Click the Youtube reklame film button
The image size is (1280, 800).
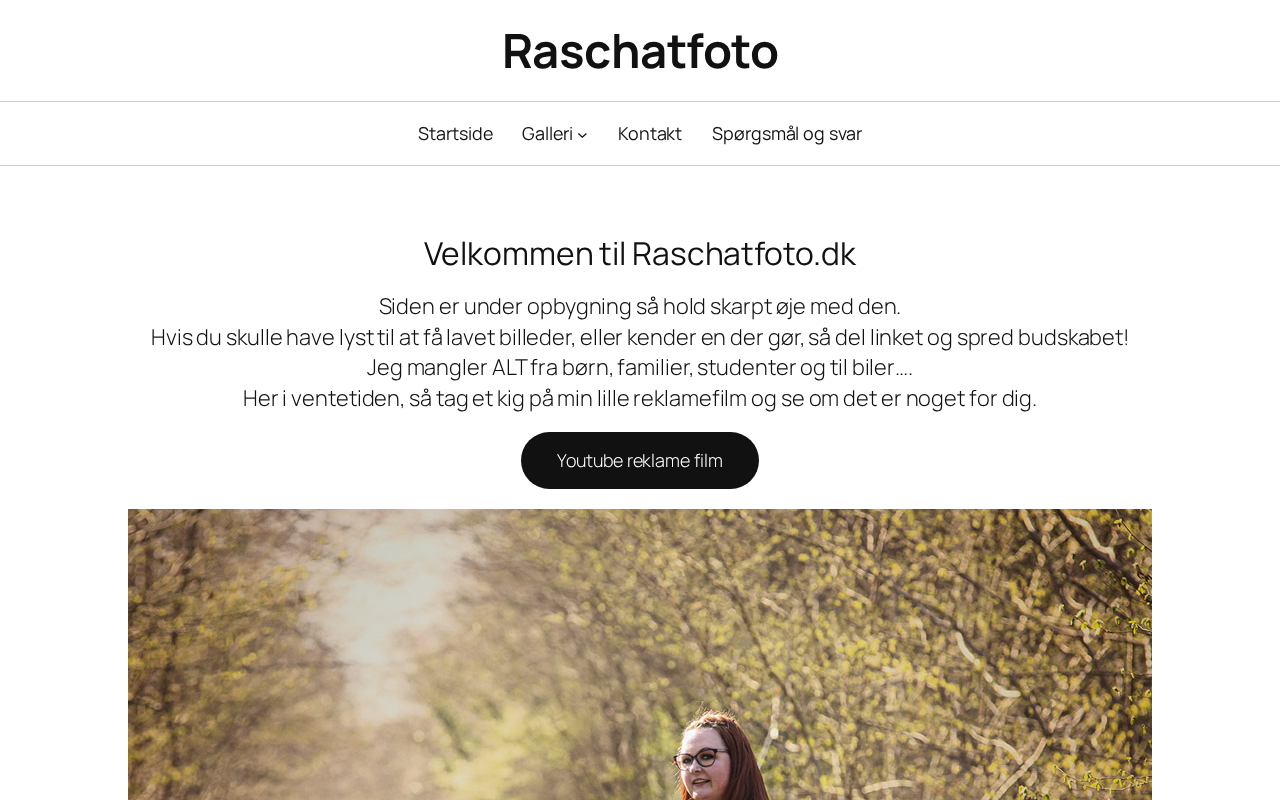(640, 460)
